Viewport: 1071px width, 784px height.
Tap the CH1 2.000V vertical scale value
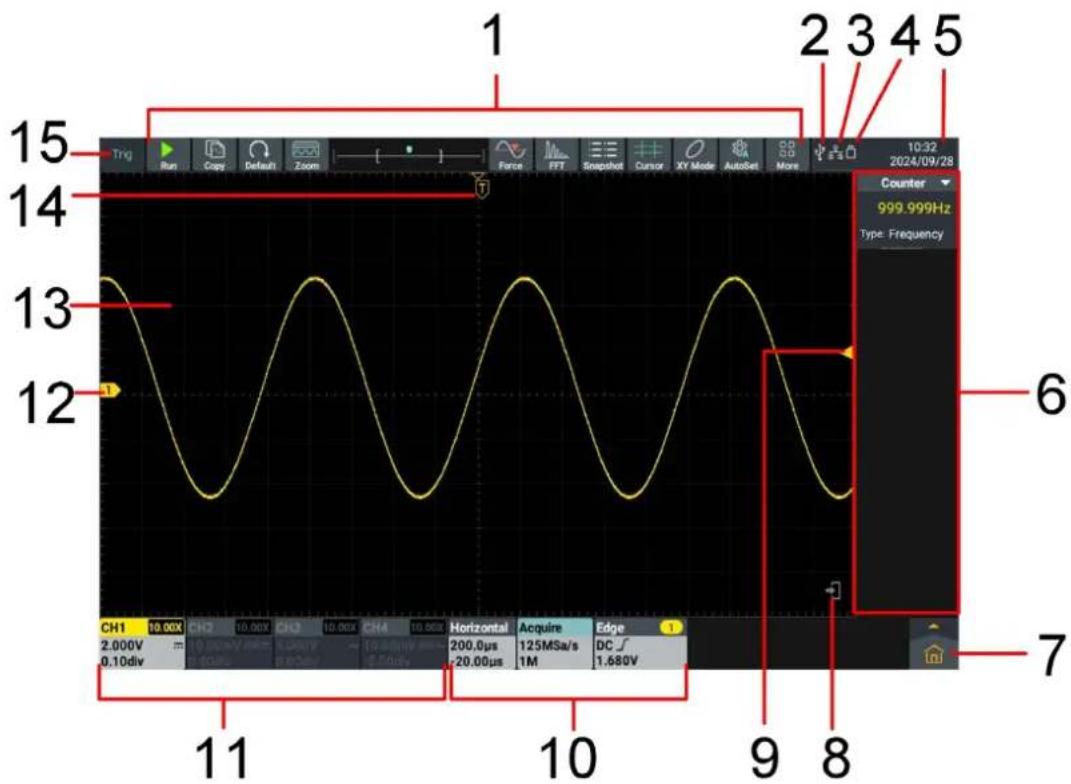[122, 645]
